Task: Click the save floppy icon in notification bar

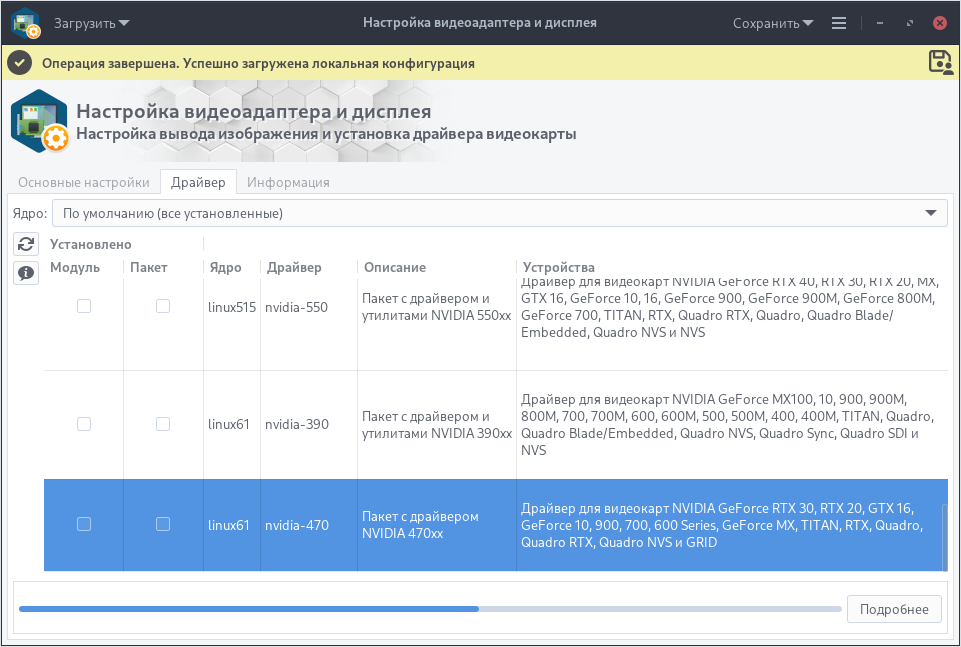Action: [940, 62]
